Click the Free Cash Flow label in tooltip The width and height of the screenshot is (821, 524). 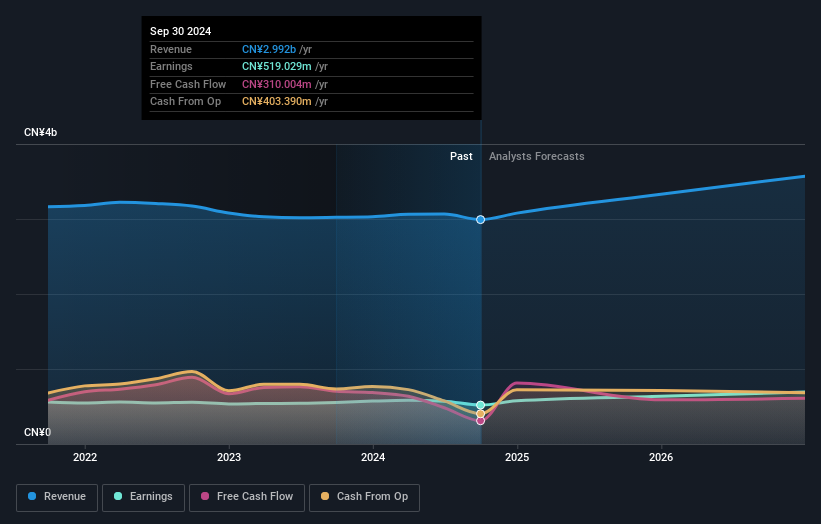coord(188,84)
